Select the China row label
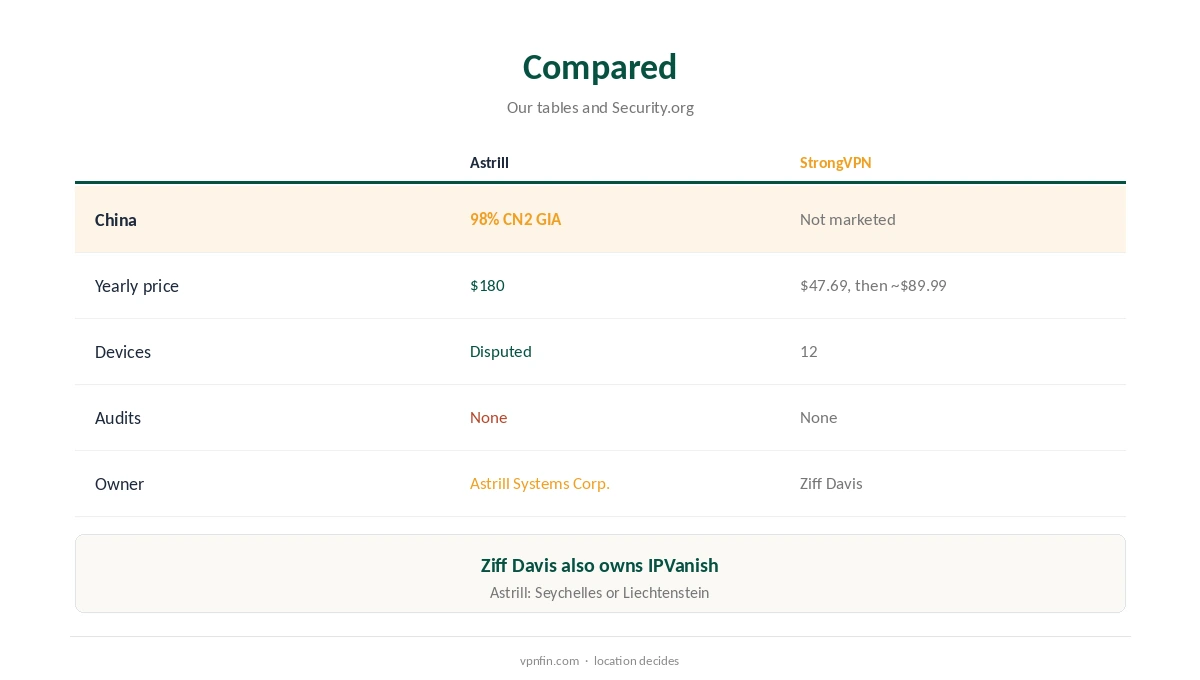The image size is (1200, 680). pos(116,220)
